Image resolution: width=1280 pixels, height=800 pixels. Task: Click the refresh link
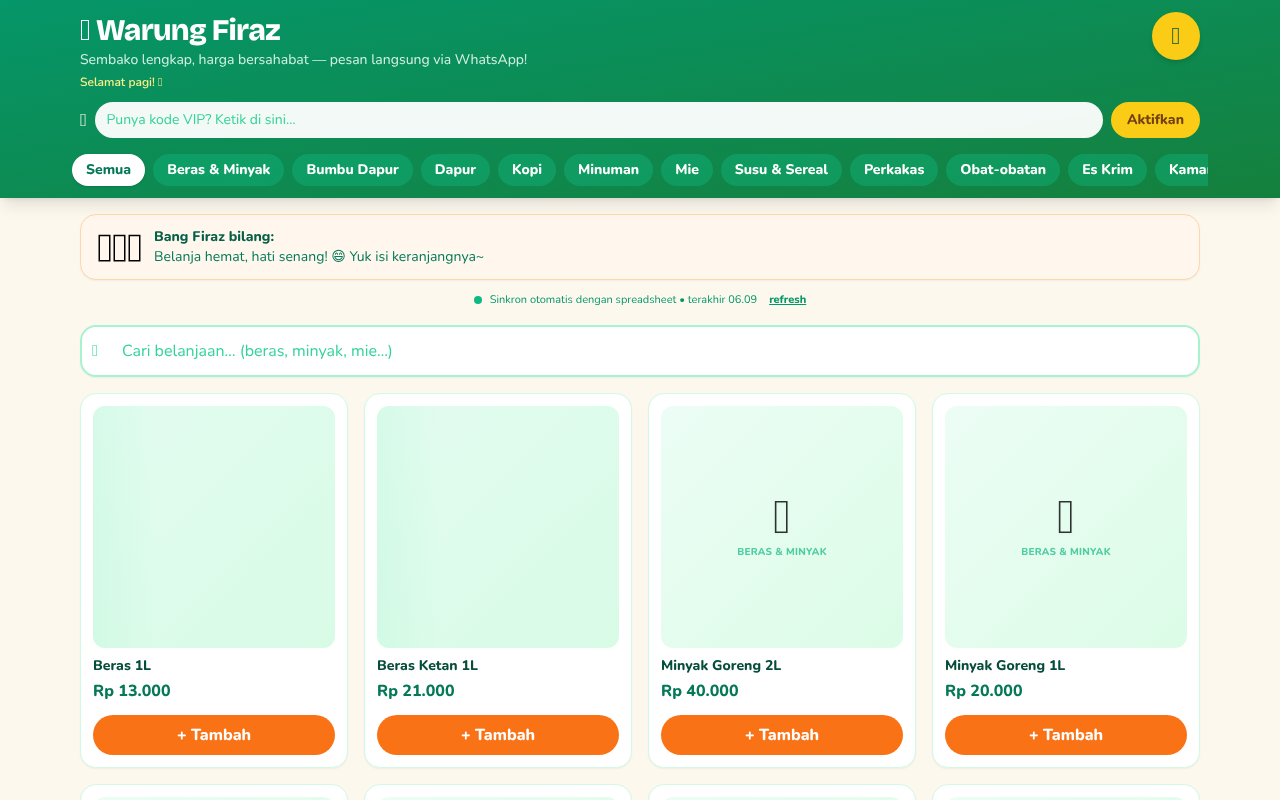pos(787,300)
